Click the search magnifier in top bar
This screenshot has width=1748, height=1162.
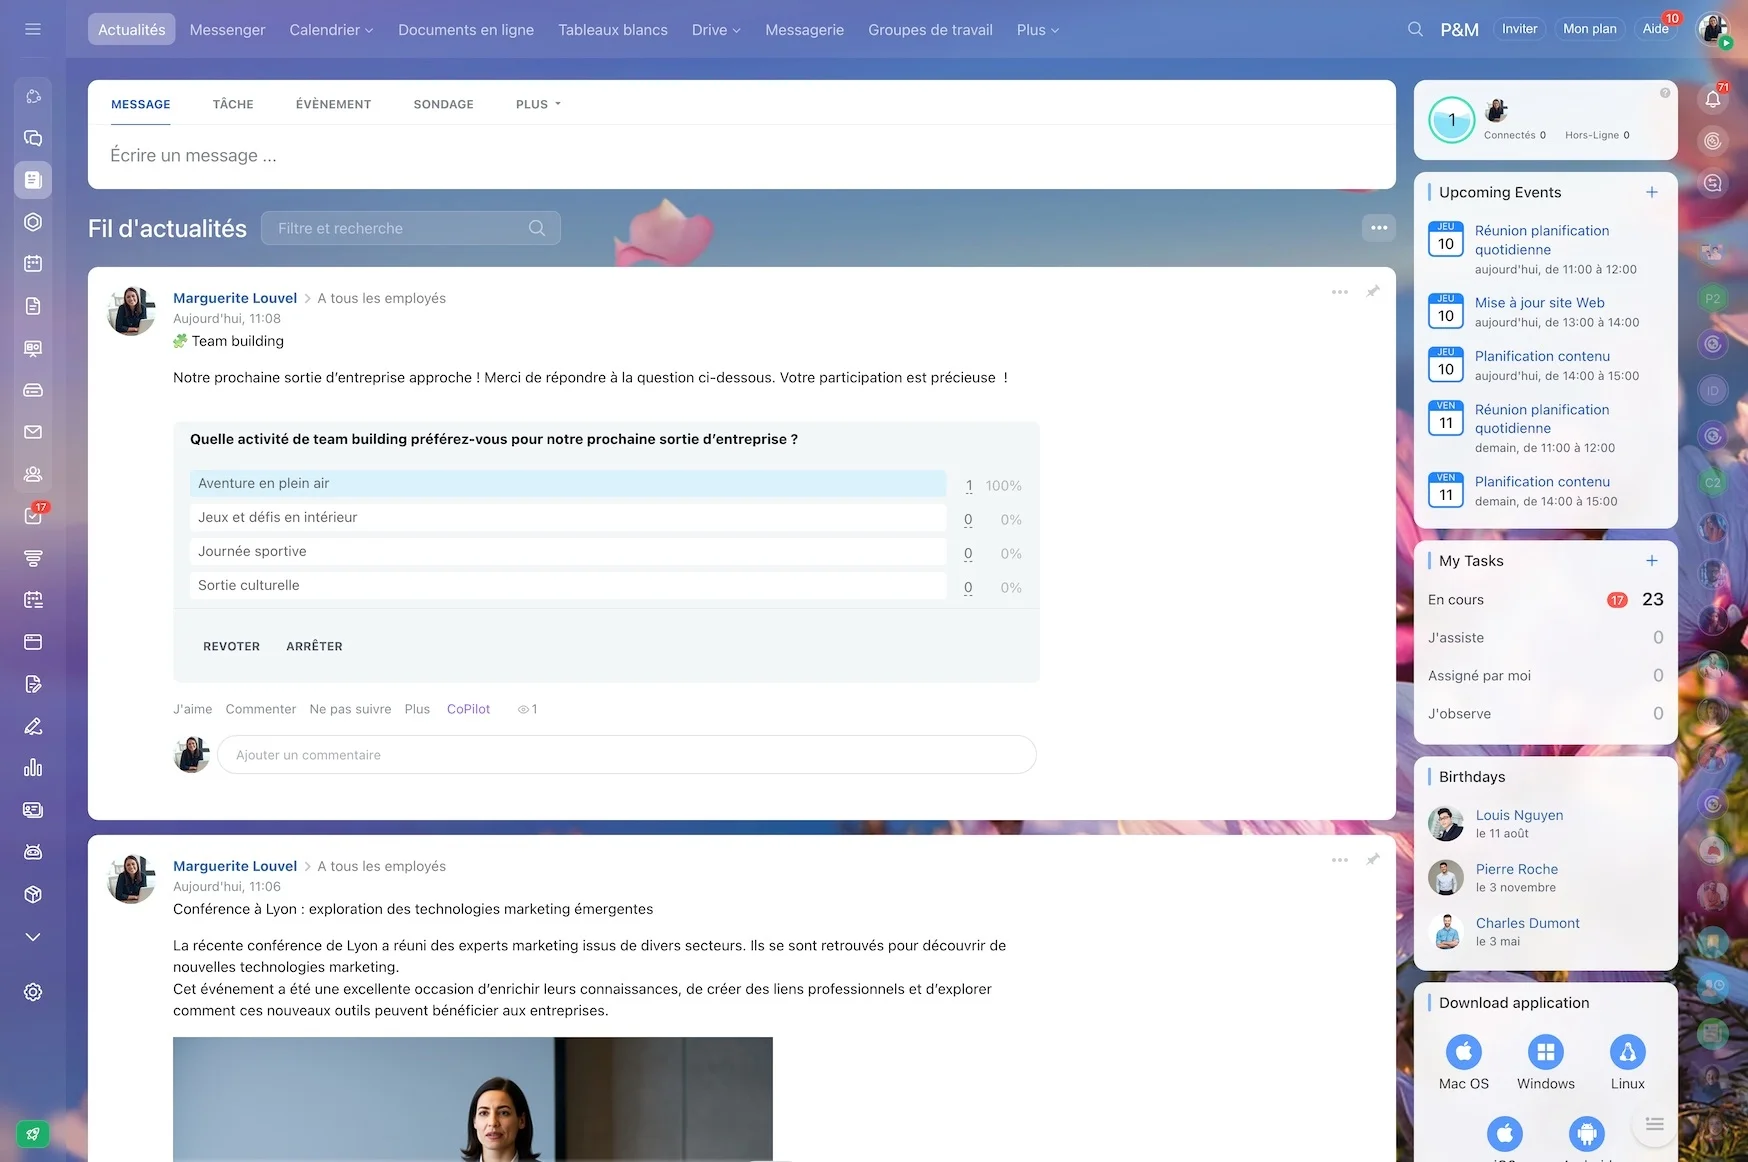1415,29
